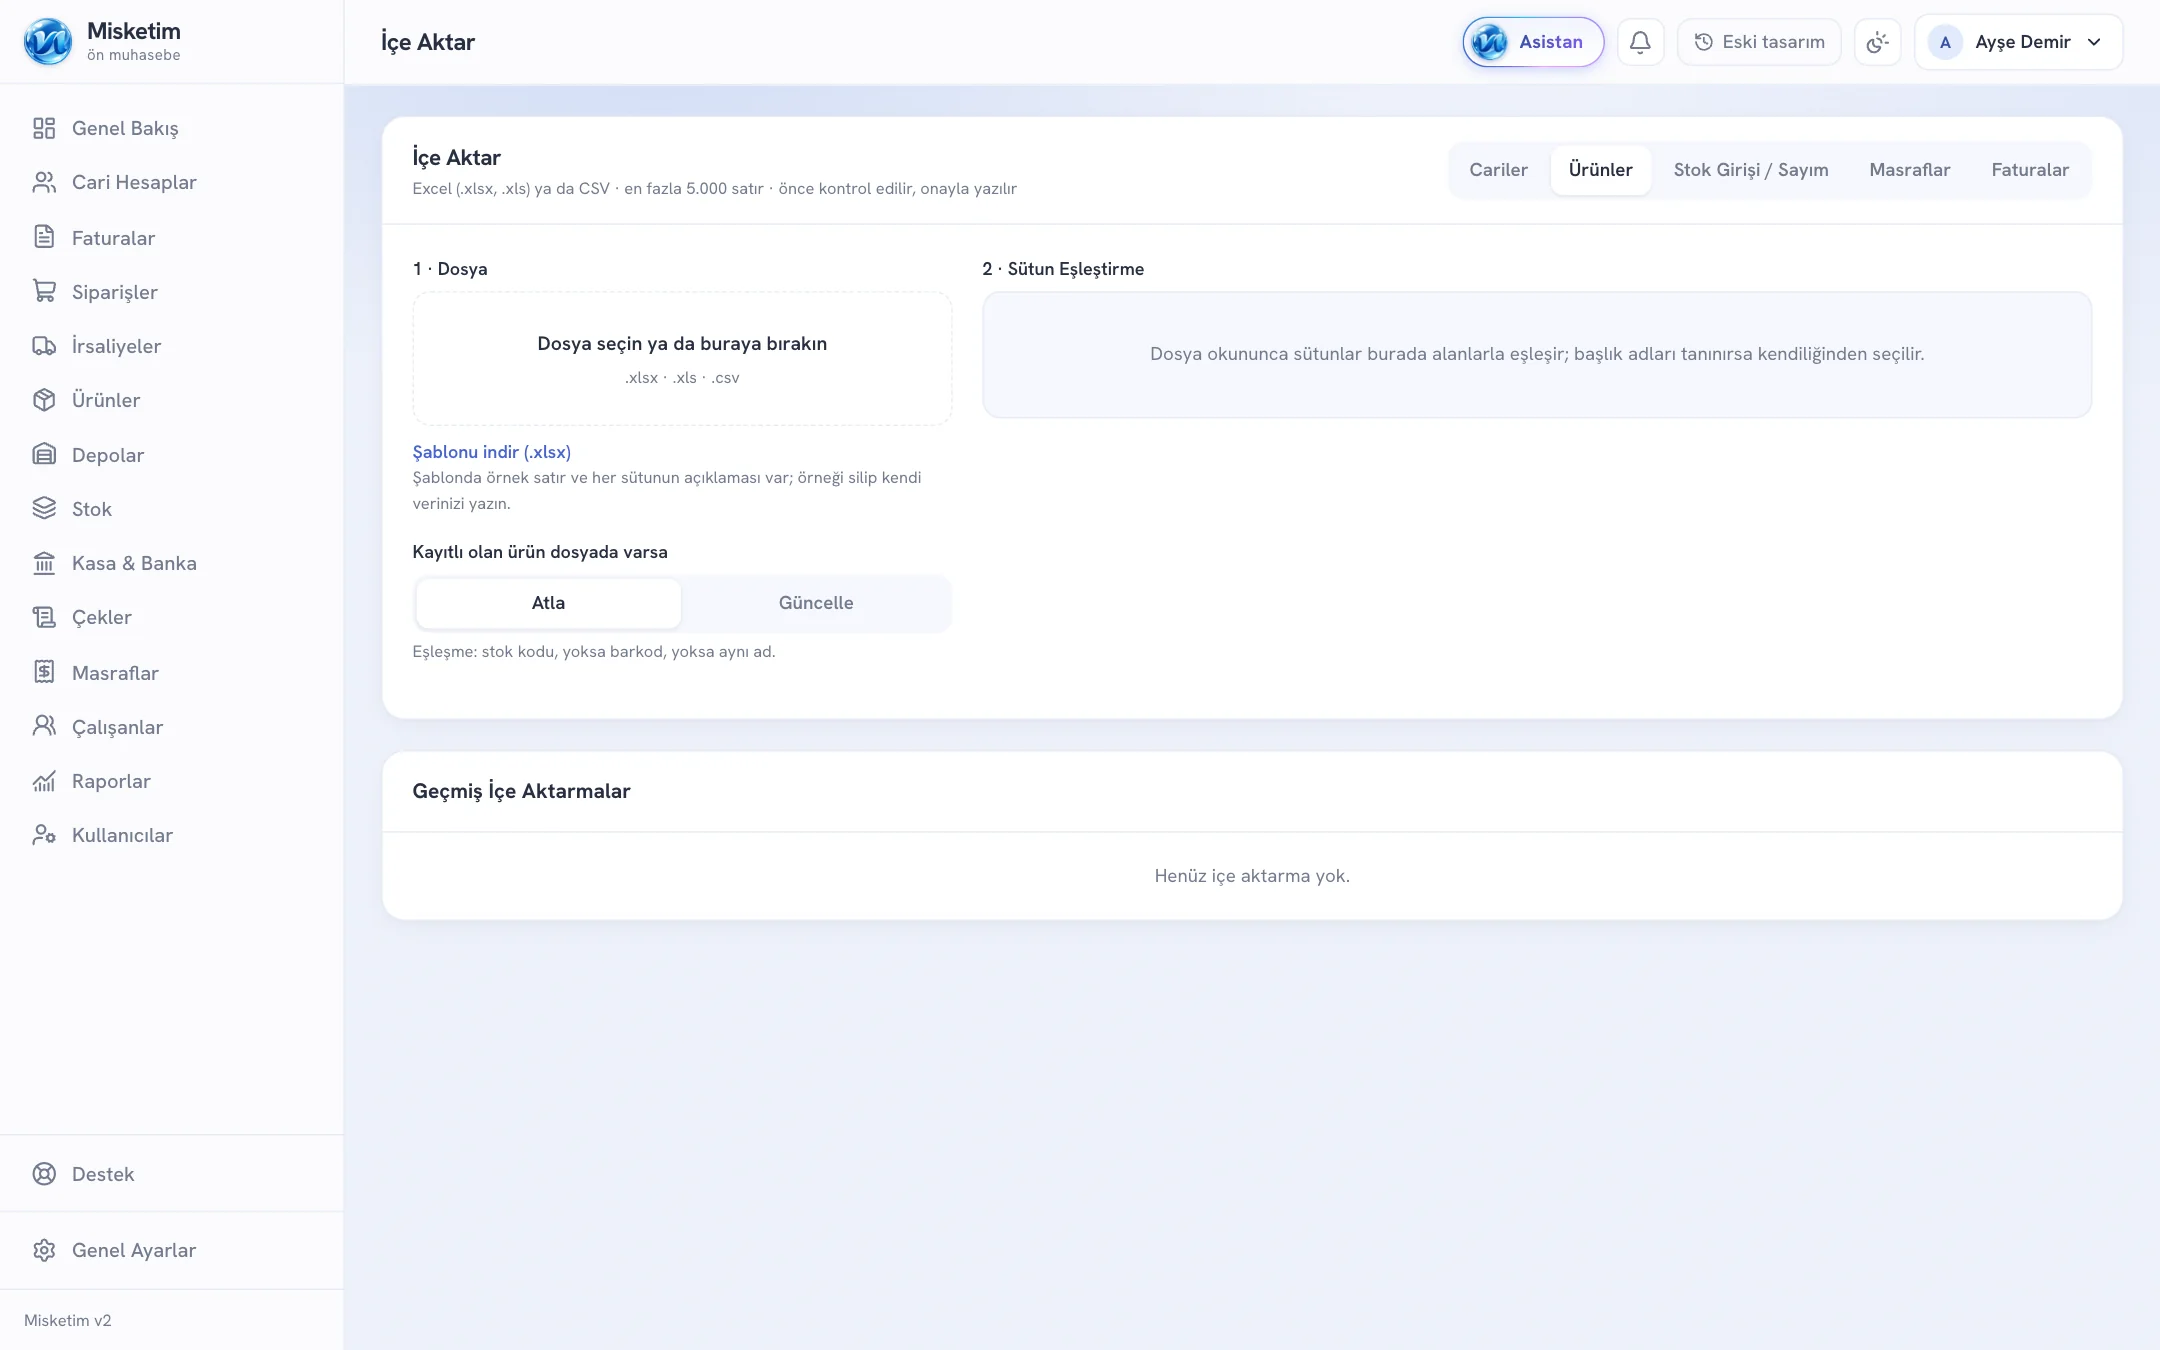Click the 'Geçmiş İçe Aktarmalar' heading
The height and width of the screenshot is (1350, 2160).
click(x=521, y=791)
